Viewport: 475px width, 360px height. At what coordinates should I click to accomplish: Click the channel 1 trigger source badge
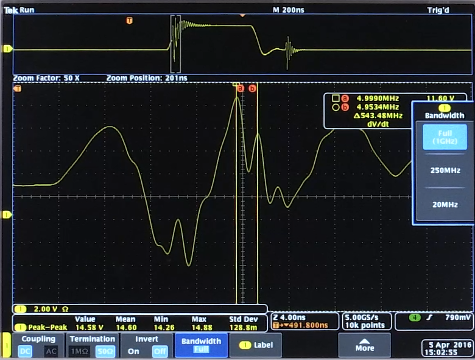tap(415, 317)
